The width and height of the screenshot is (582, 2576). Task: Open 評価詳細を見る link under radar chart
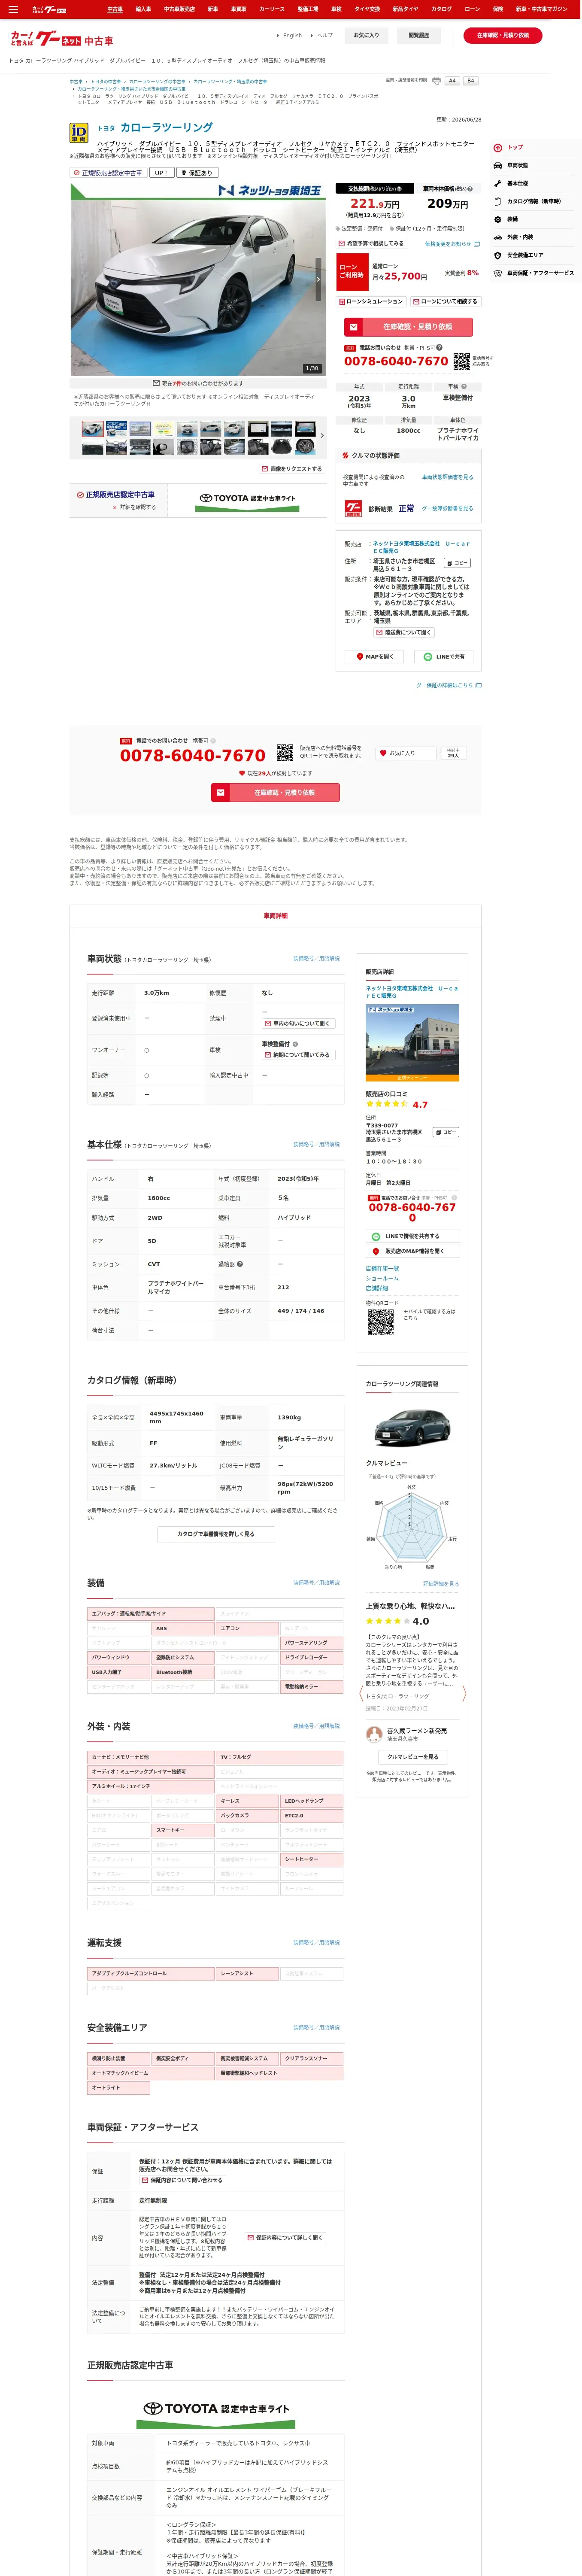click(x=441, y=1584)
